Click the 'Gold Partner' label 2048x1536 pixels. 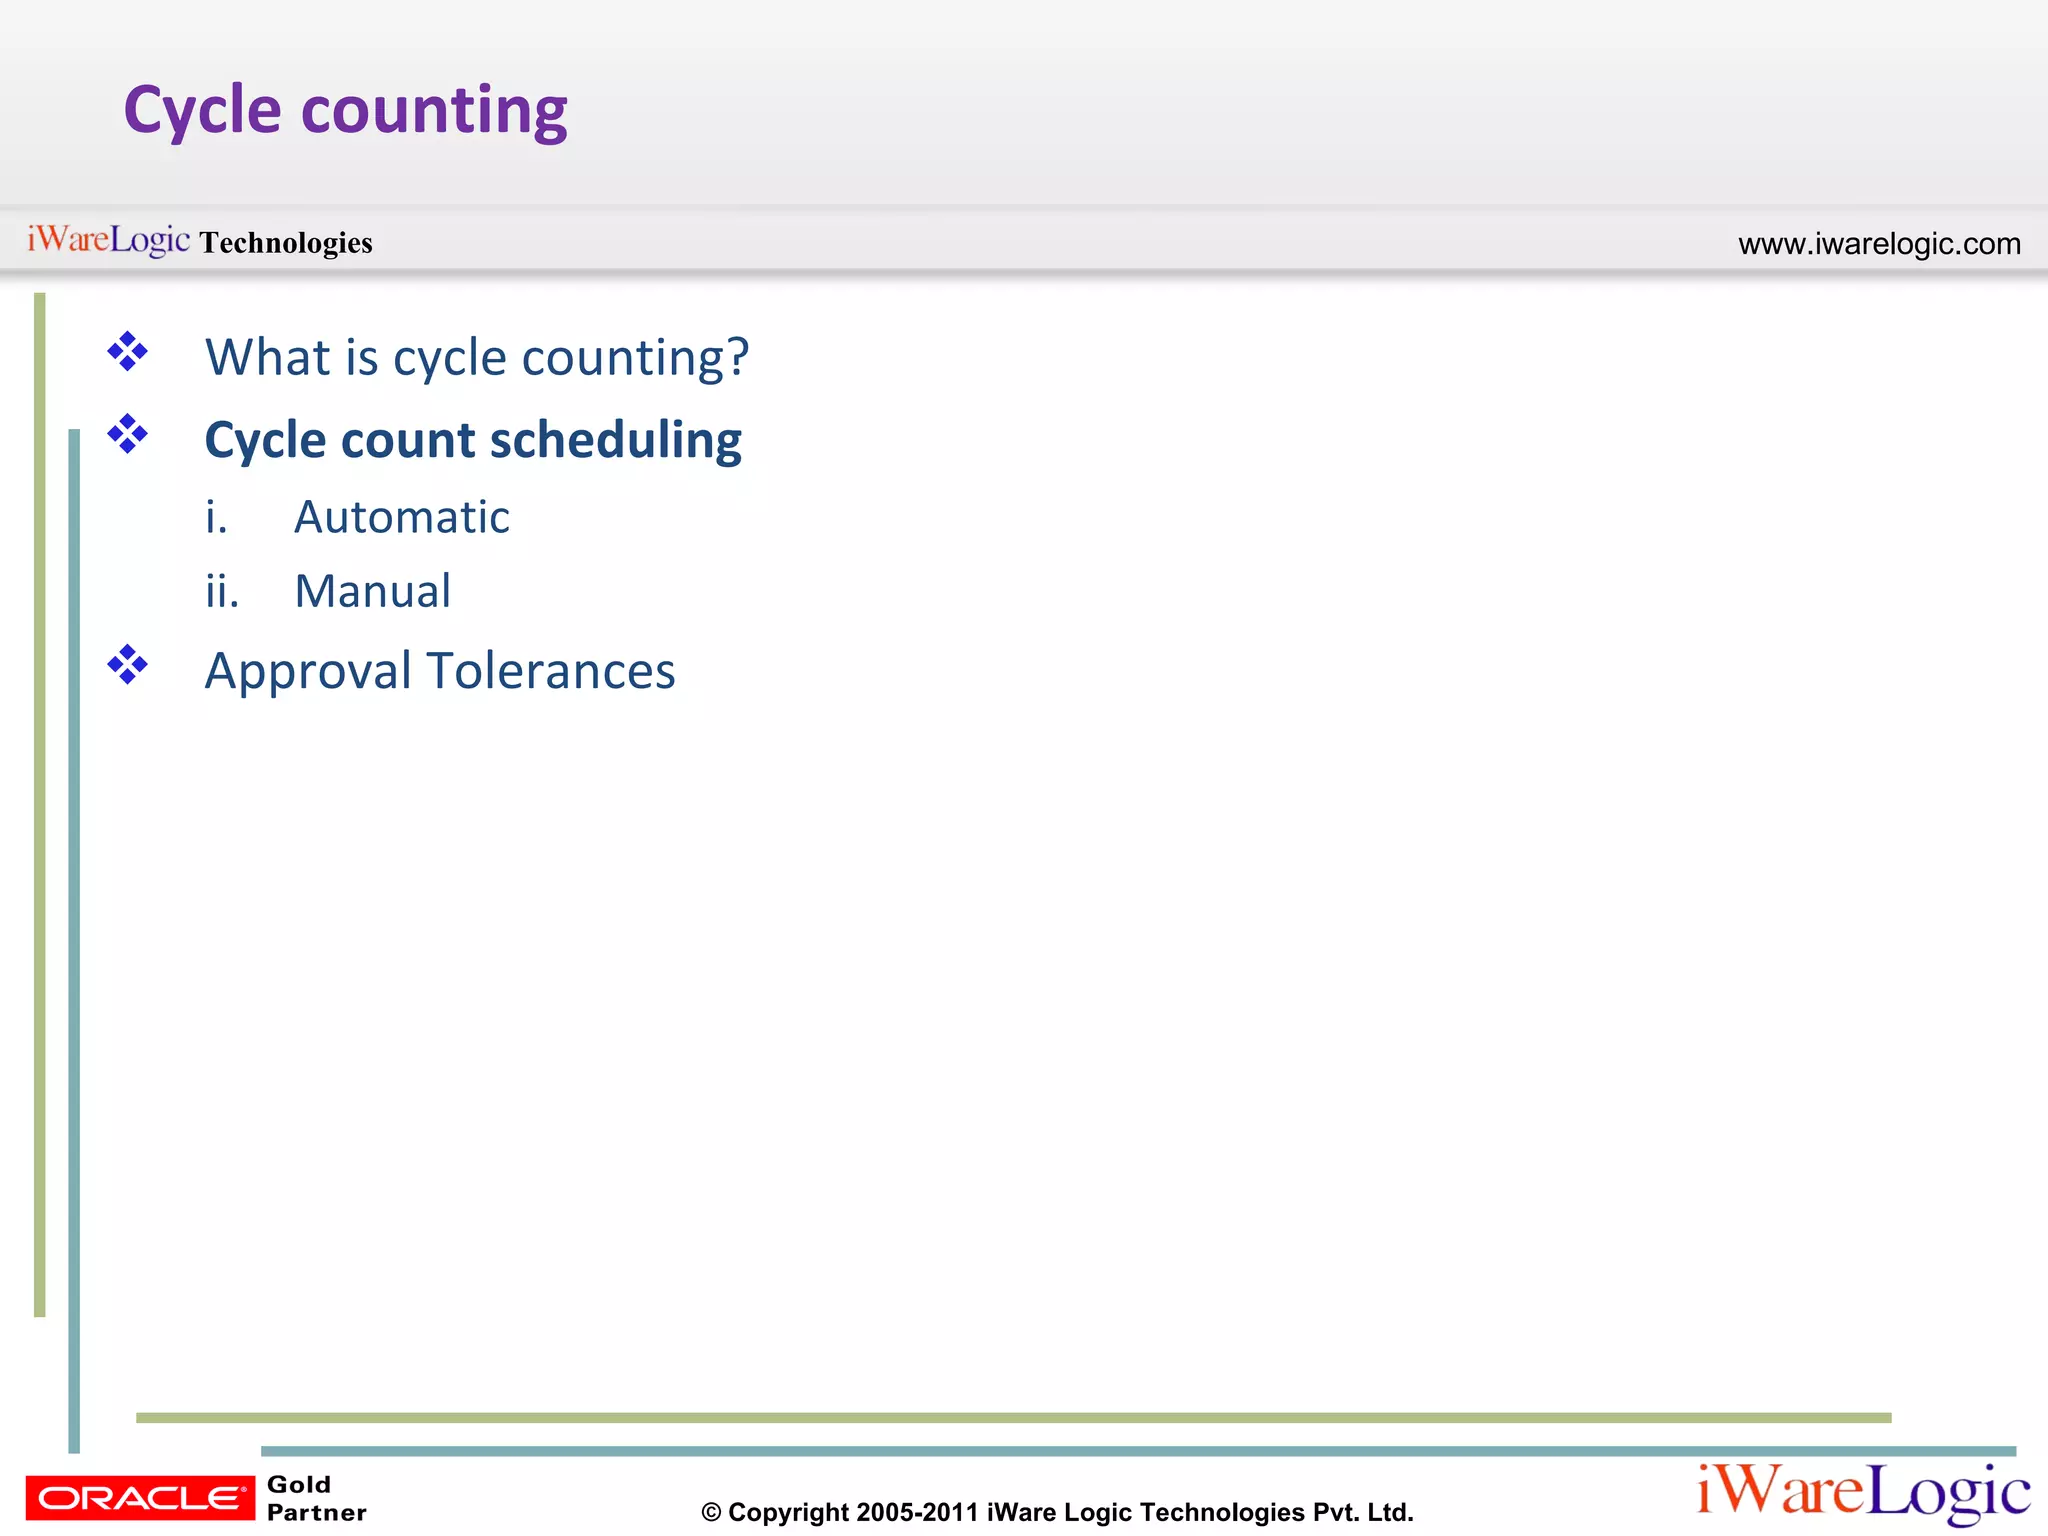coord(316,1498)
